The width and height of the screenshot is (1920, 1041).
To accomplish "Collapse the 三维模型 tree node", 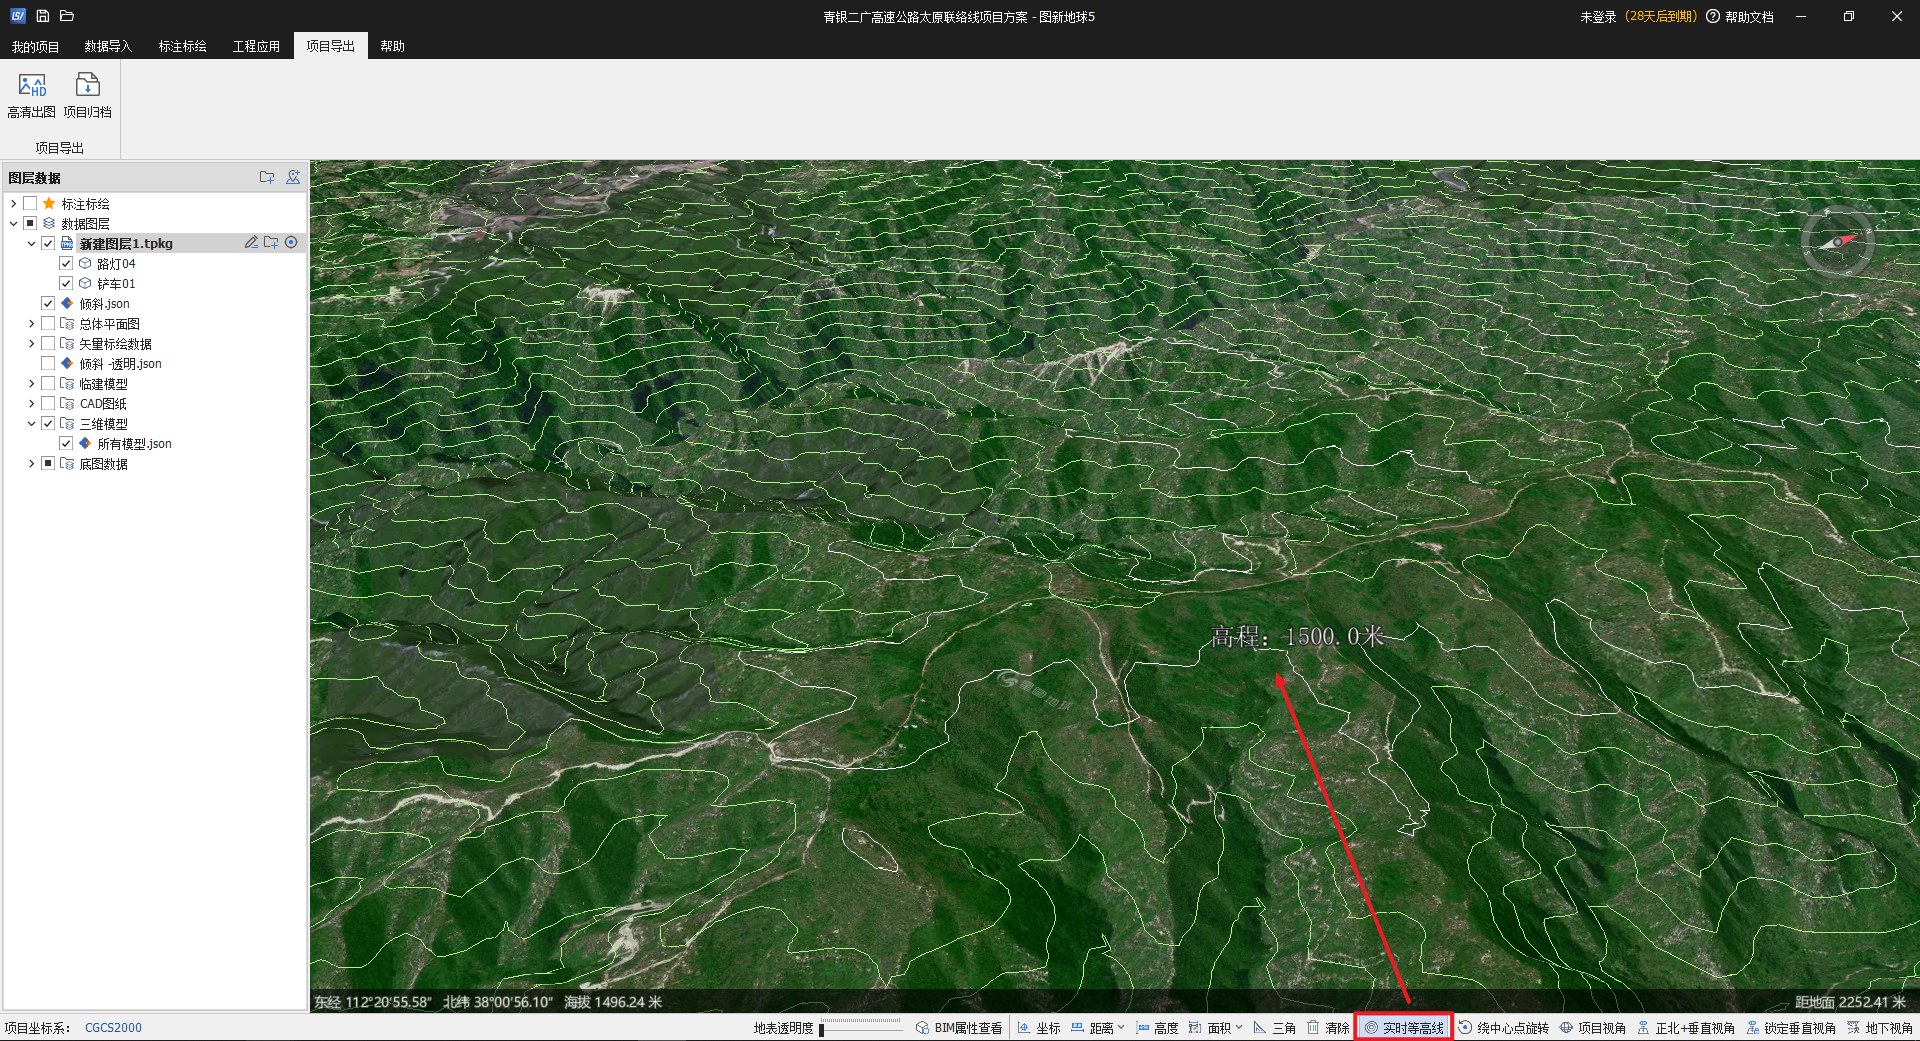I will [31, 424].
